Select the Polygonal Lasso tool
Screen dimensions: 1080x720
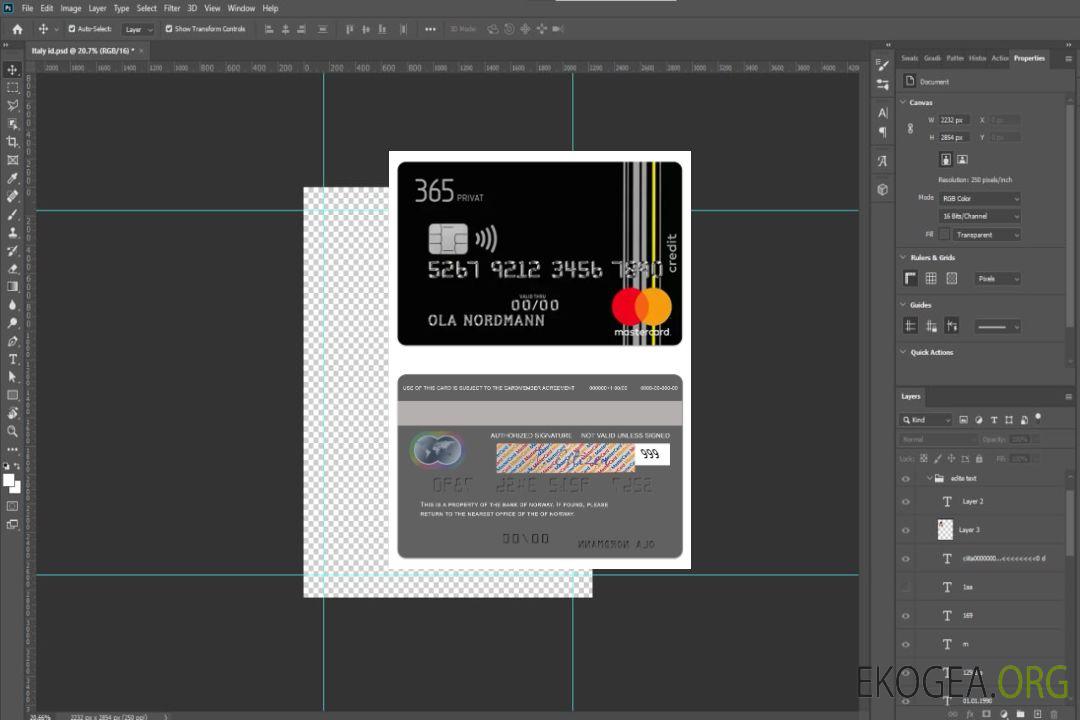(x=12, y=105)
